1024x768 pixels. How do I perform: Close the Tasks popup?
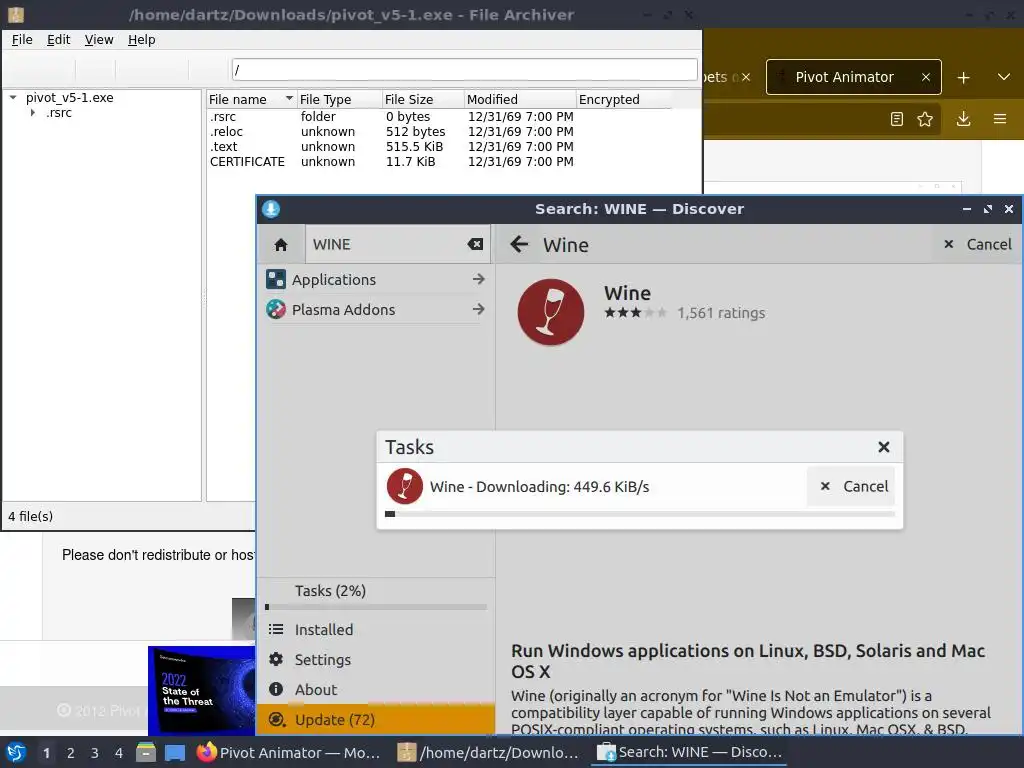point(884,447)
